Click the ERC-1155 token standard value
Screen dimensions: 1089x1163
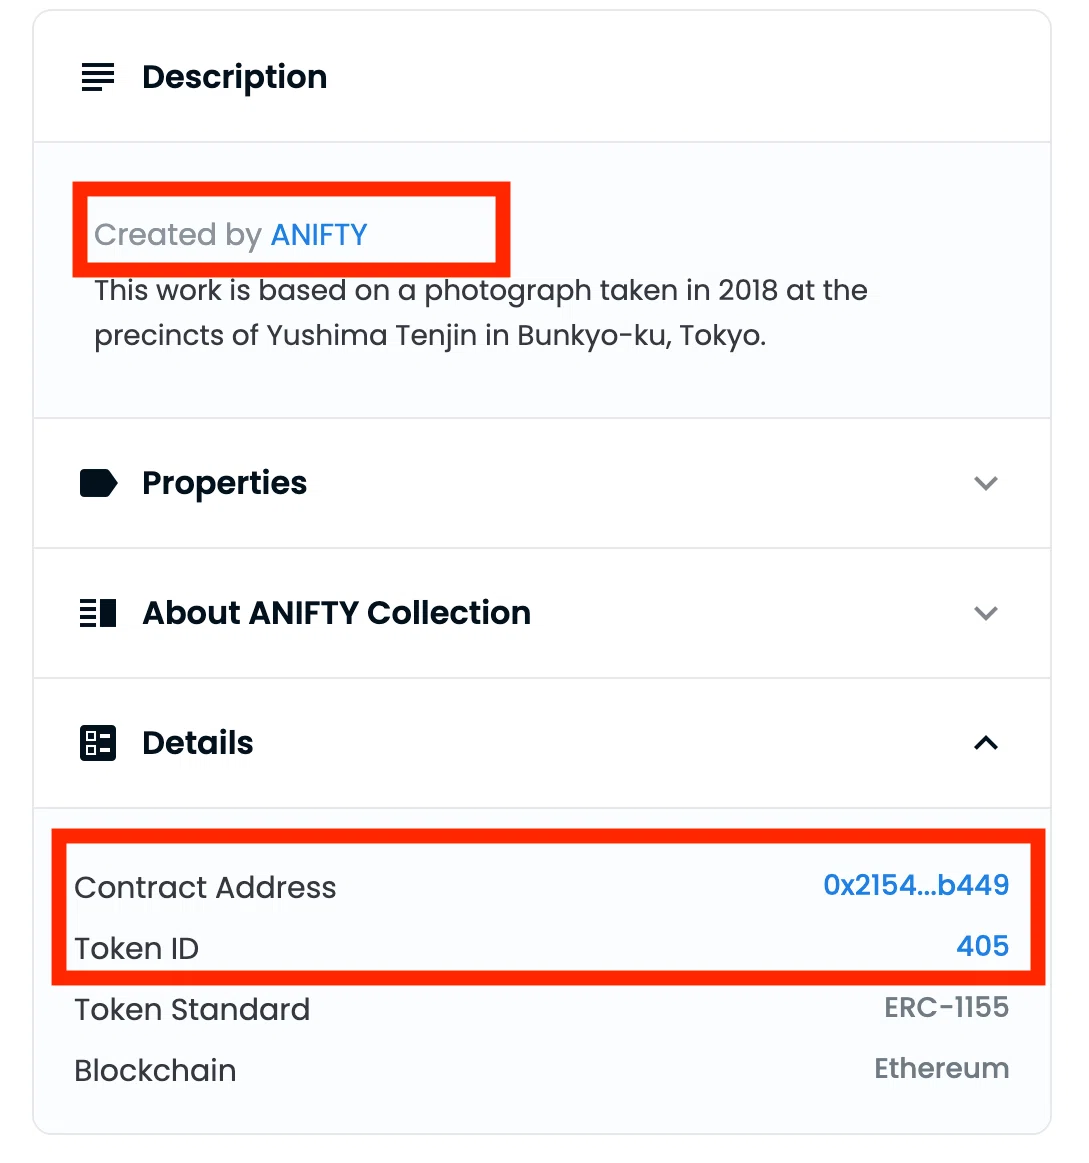pos(947,1007)
